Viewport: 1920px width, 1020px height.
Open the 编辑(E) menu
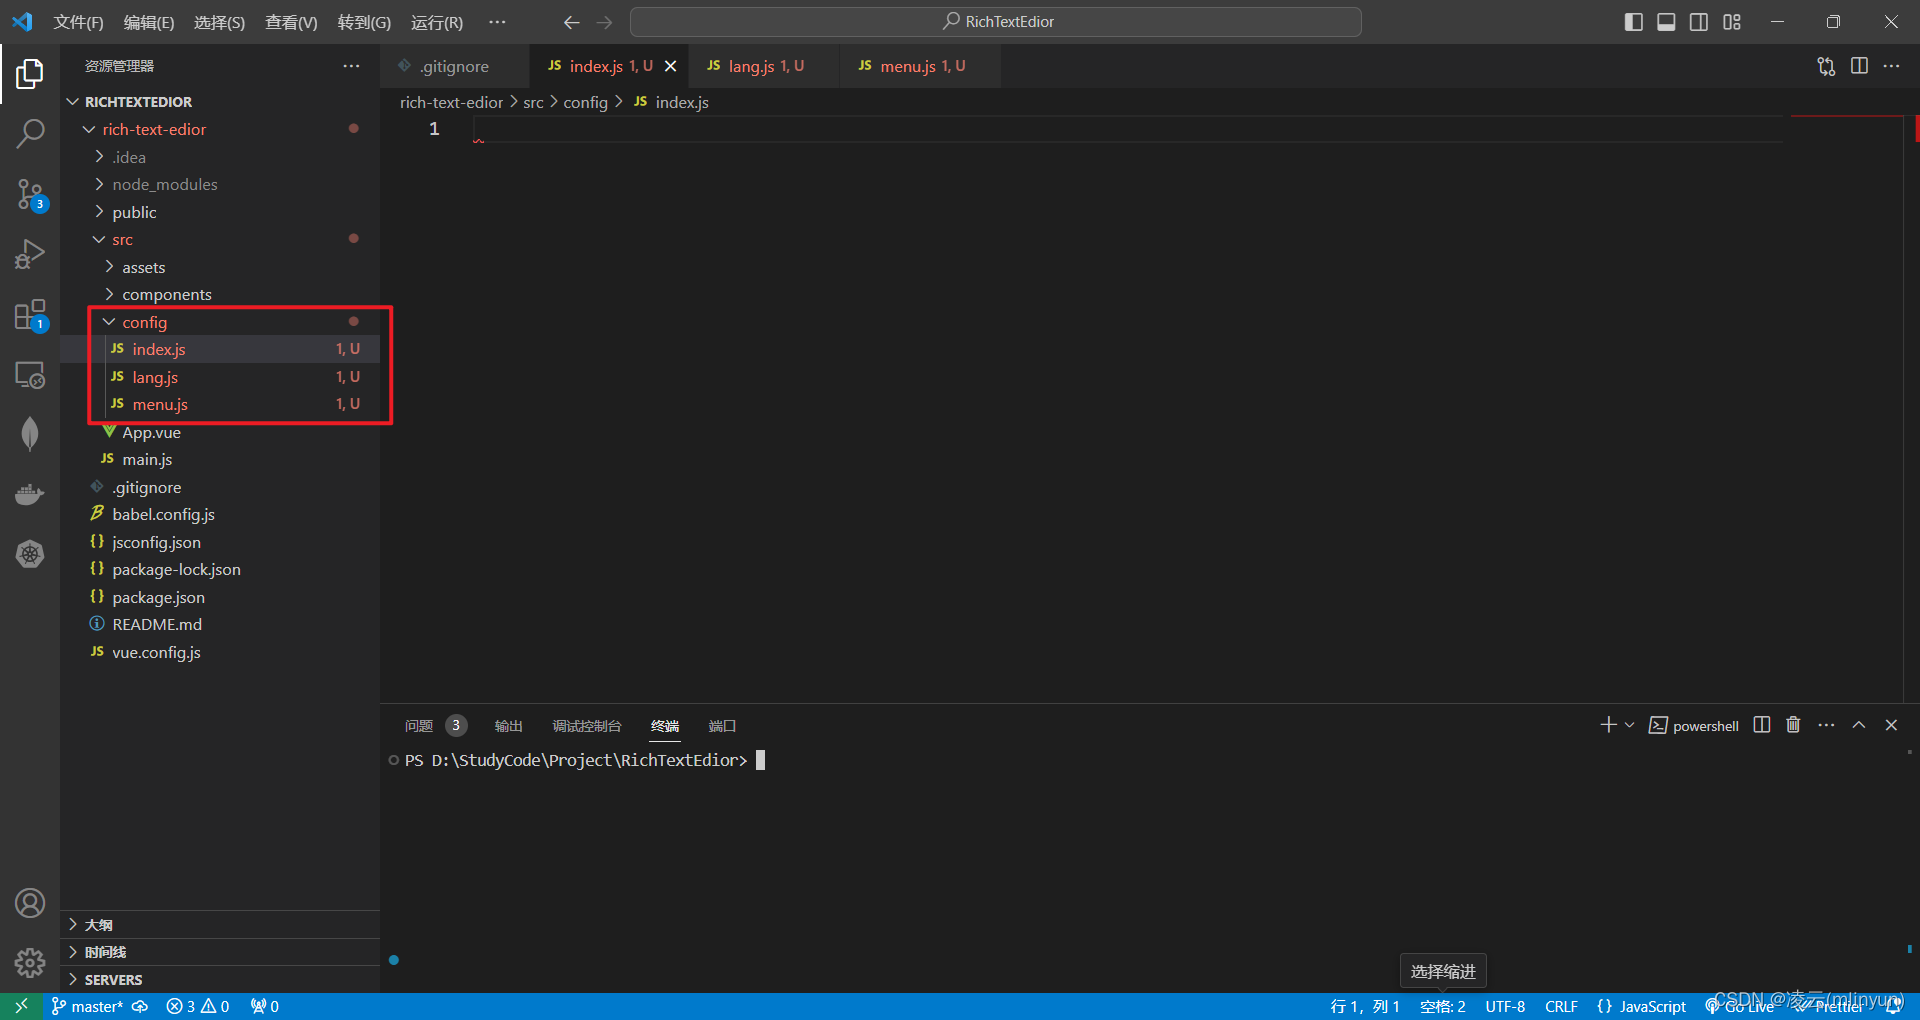149,22
